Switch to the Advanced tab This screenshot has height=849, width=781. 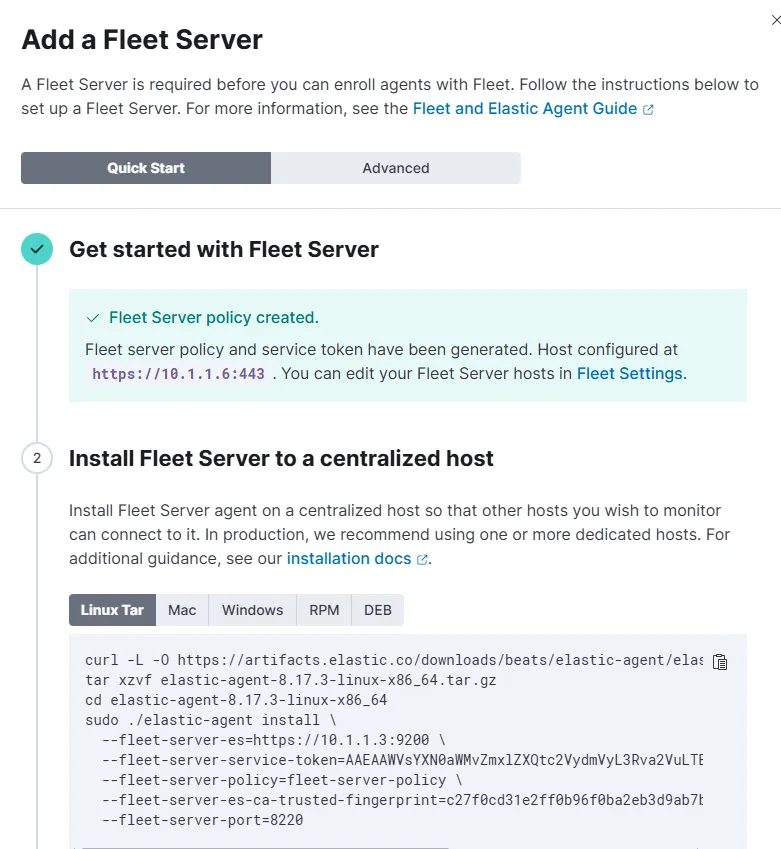pyautogui.click(x=396, y=168)
